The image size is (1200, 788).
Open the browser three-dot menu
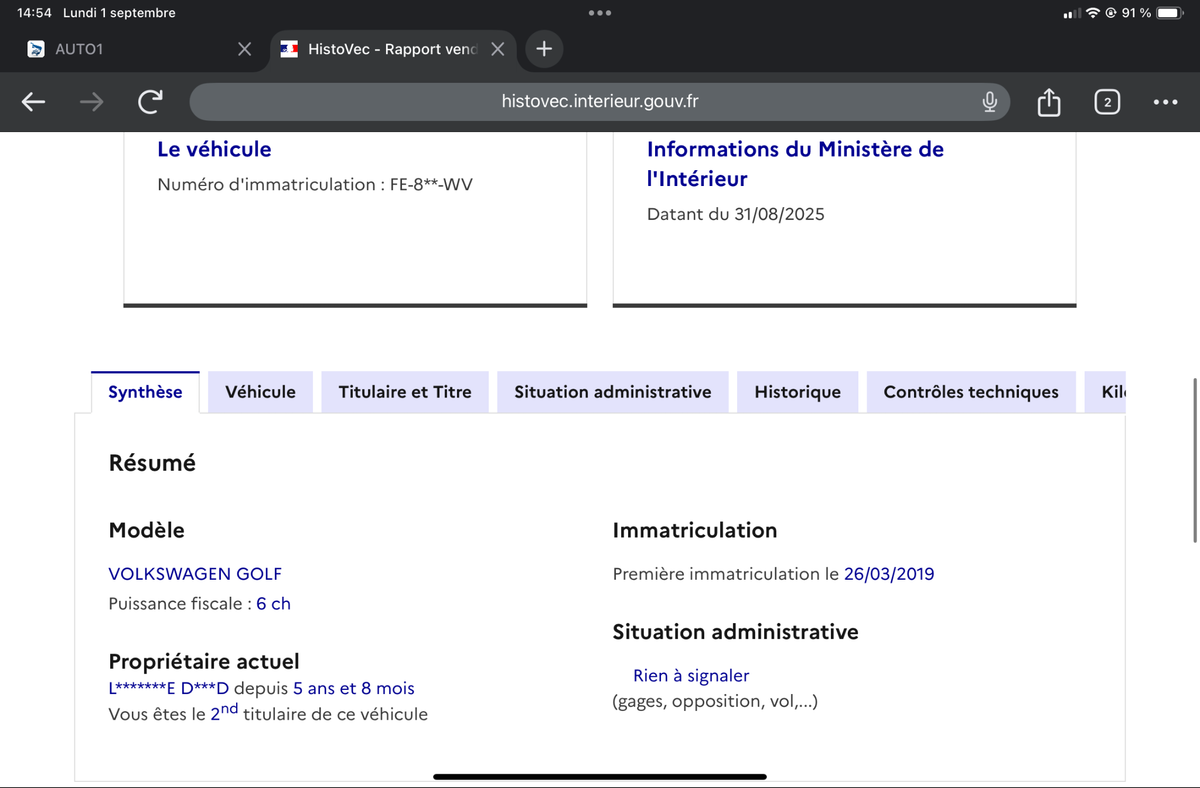[1165, 102]
